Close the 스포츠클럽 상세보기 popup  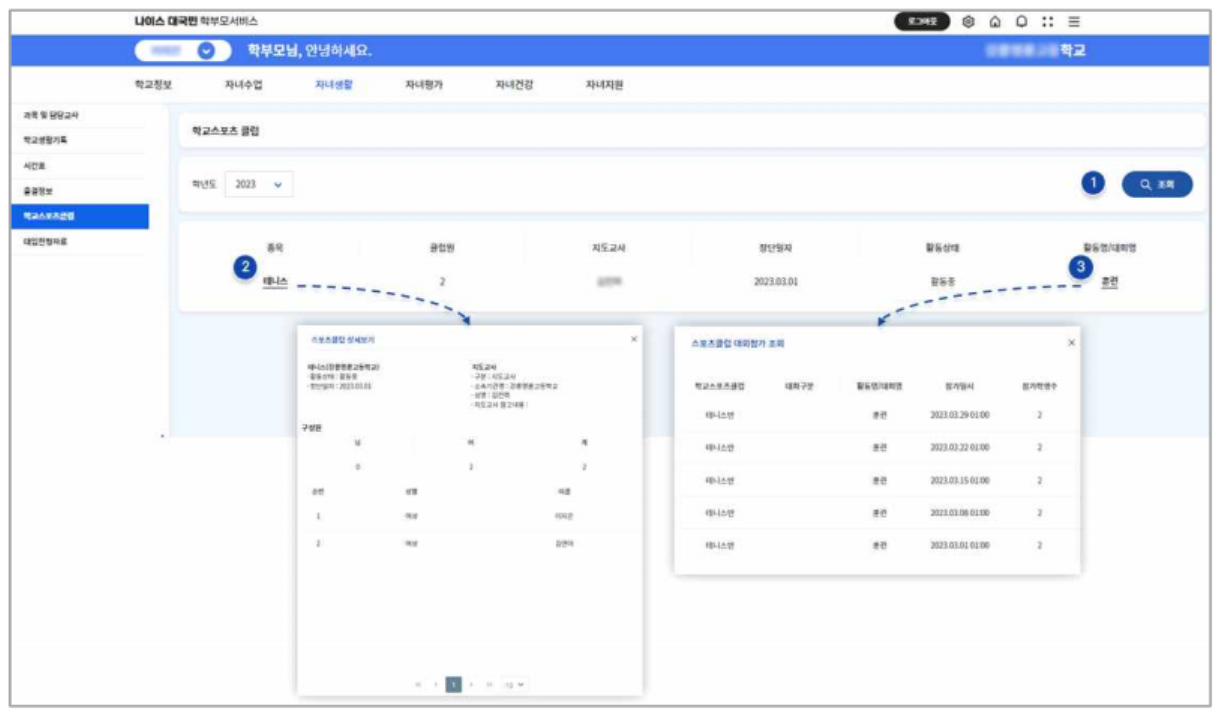(632, 340)
